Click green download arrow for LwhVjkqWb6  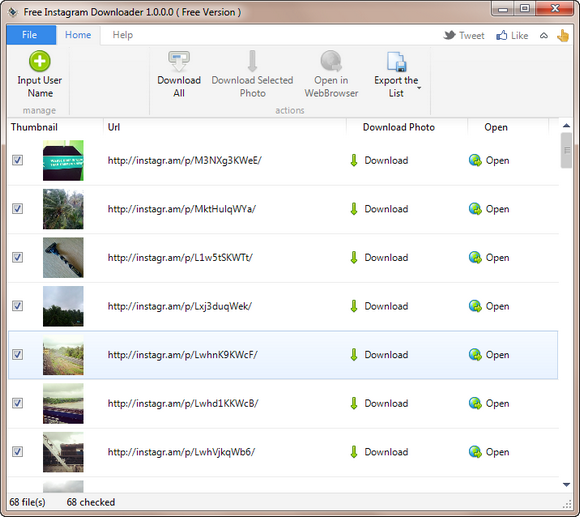click(354, 452)
